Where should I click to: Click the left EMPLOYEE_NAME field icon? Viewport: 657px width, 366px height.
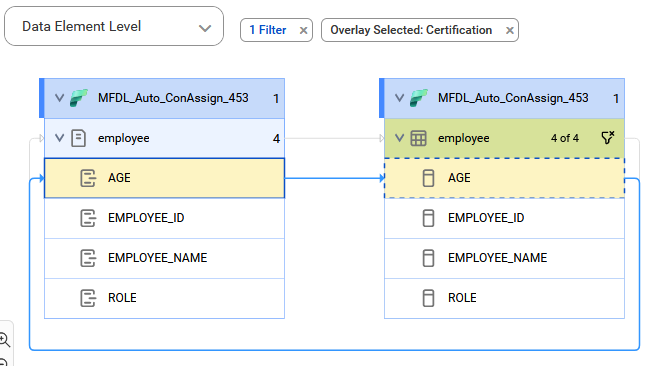point(88,258)
